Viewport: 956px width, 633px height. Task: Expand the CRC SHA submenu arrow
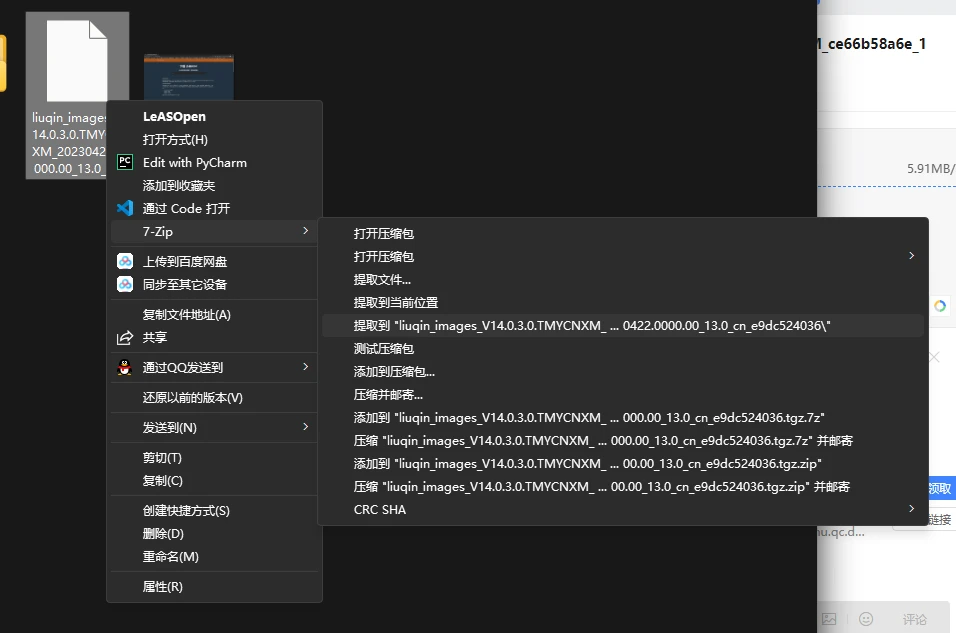point(911,509)
